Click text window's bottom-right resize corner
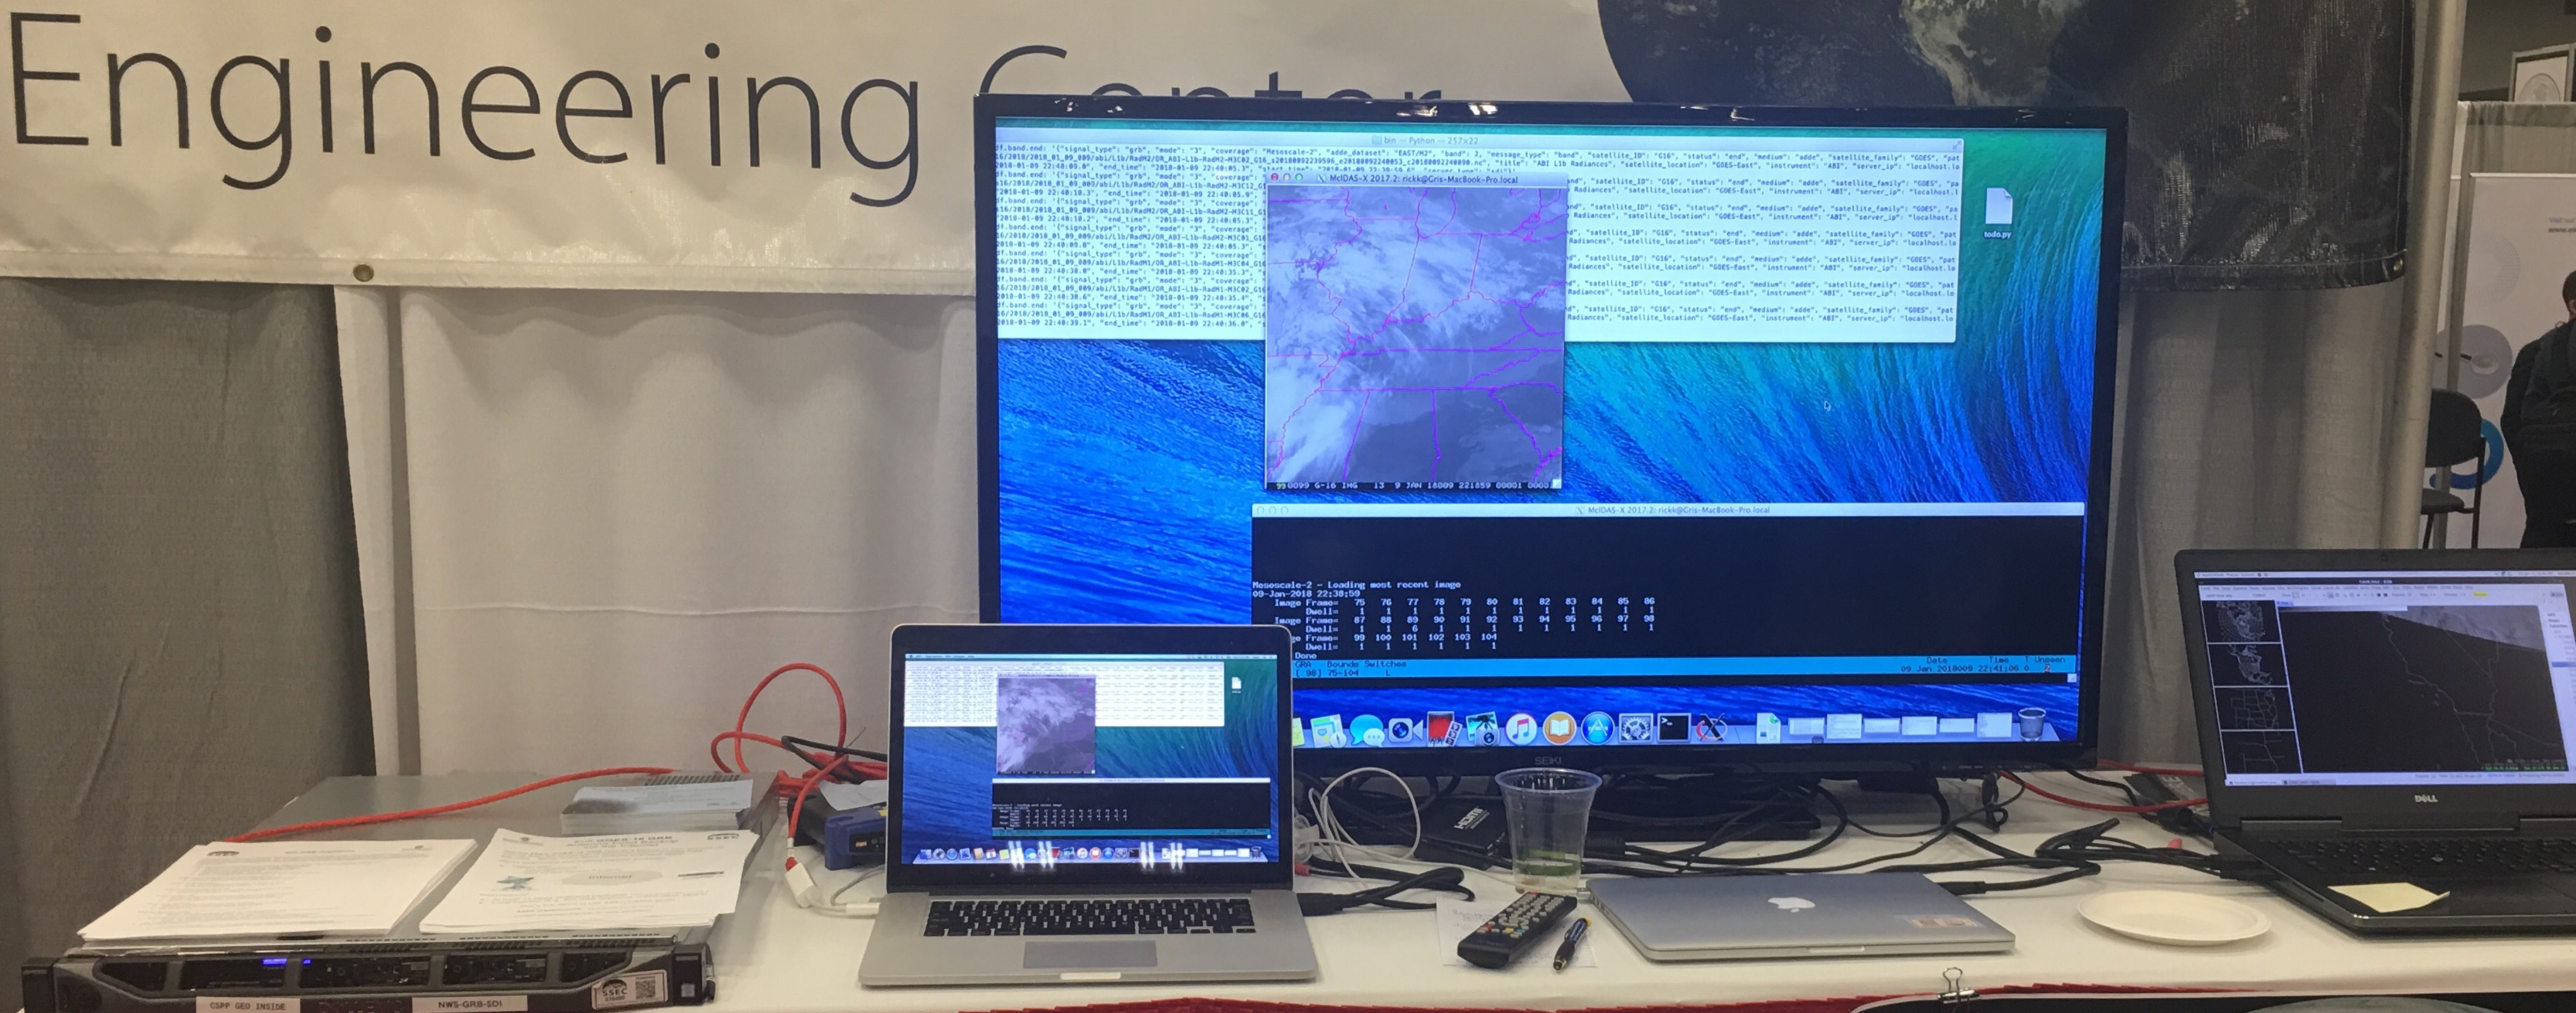2576x1013 pixels. pos(2072,678)
